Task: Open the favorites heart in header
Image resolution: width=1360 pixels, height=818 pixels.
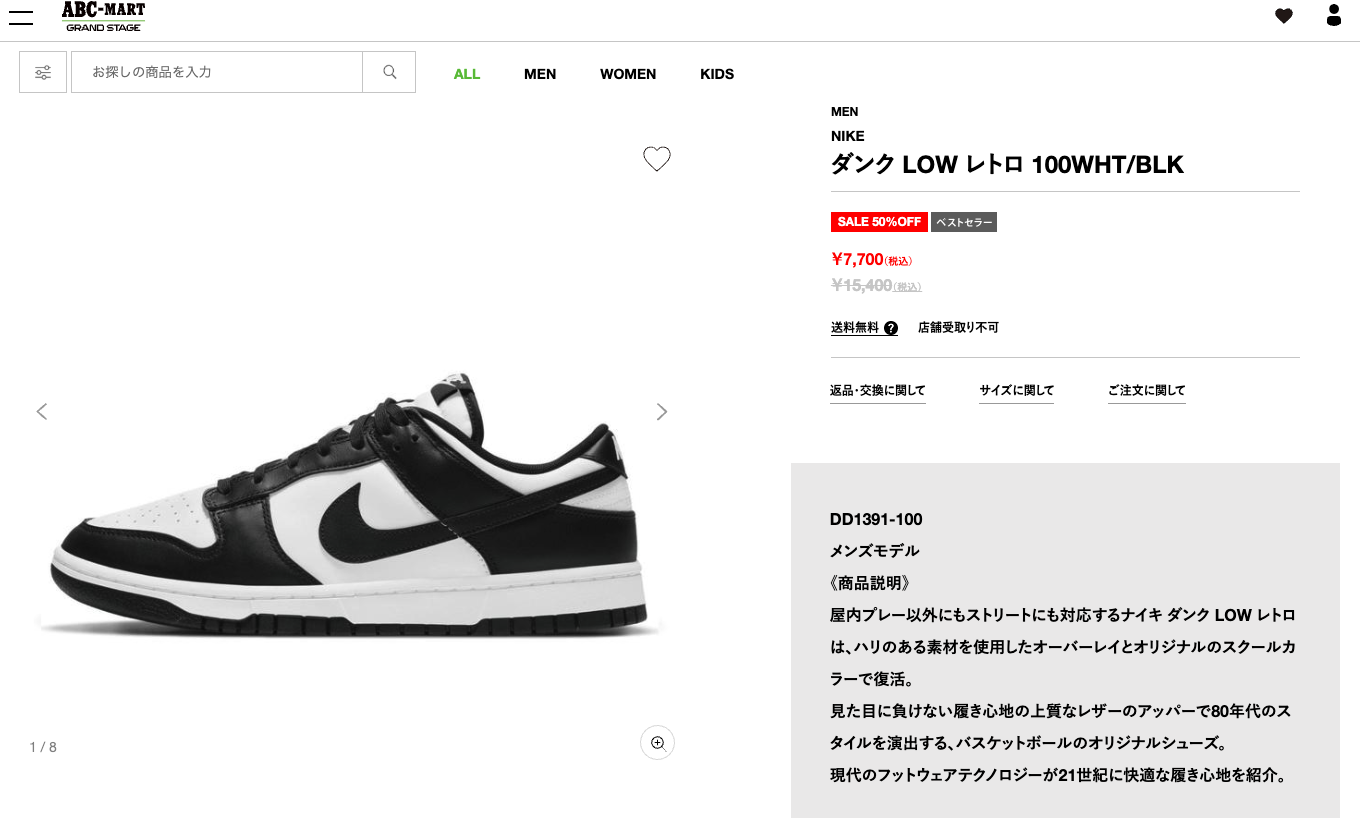Action: [1284, 16]
